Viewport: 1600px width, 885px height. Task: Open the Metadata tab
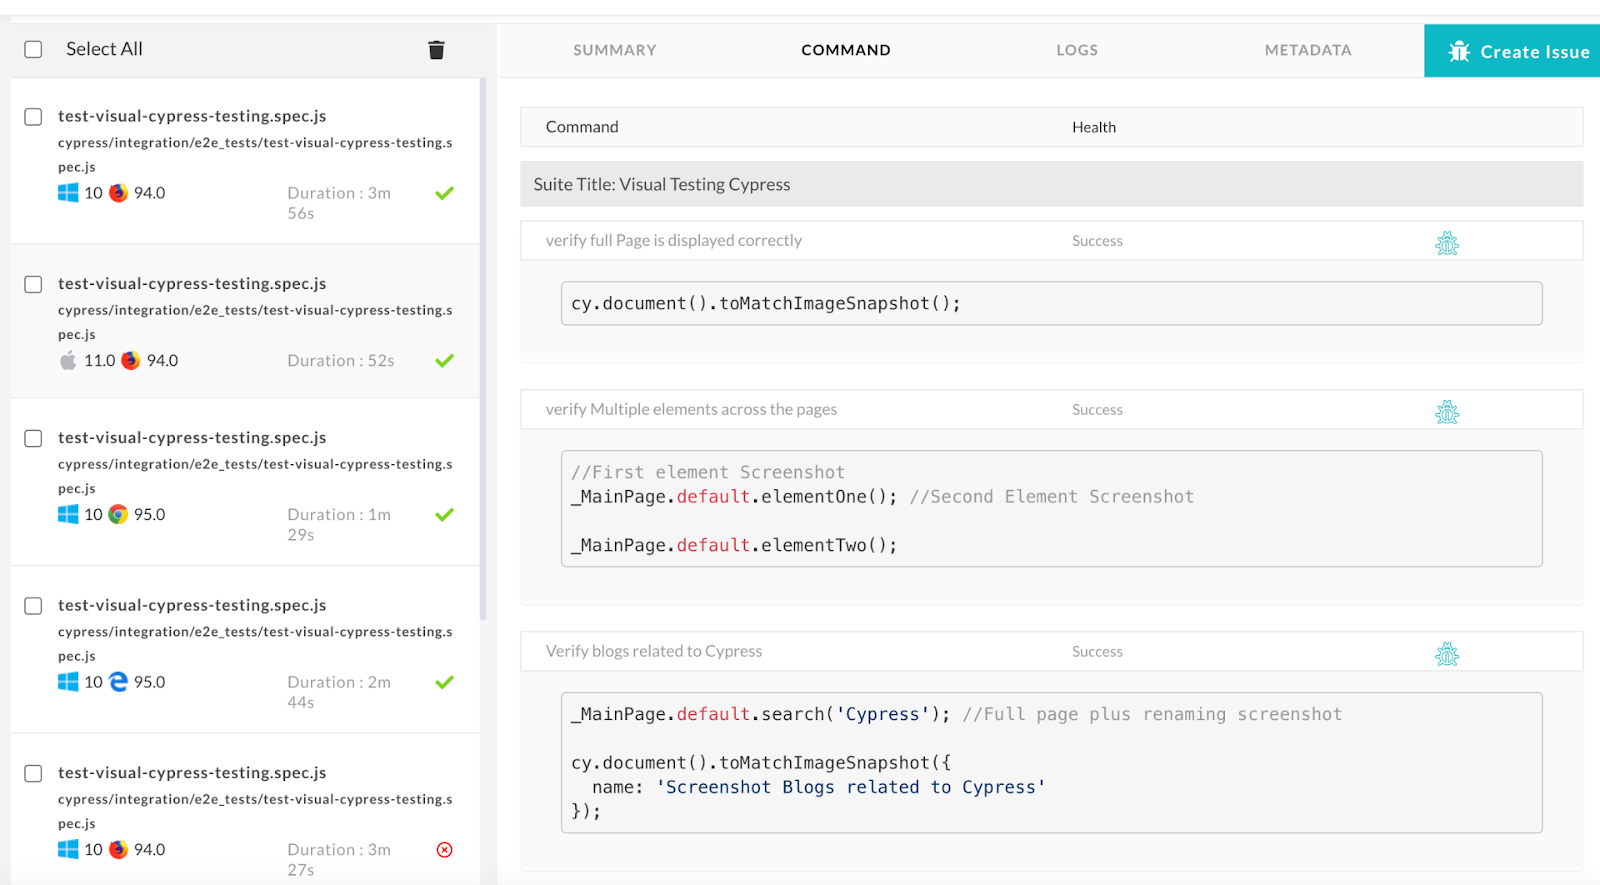point(1307,50)
